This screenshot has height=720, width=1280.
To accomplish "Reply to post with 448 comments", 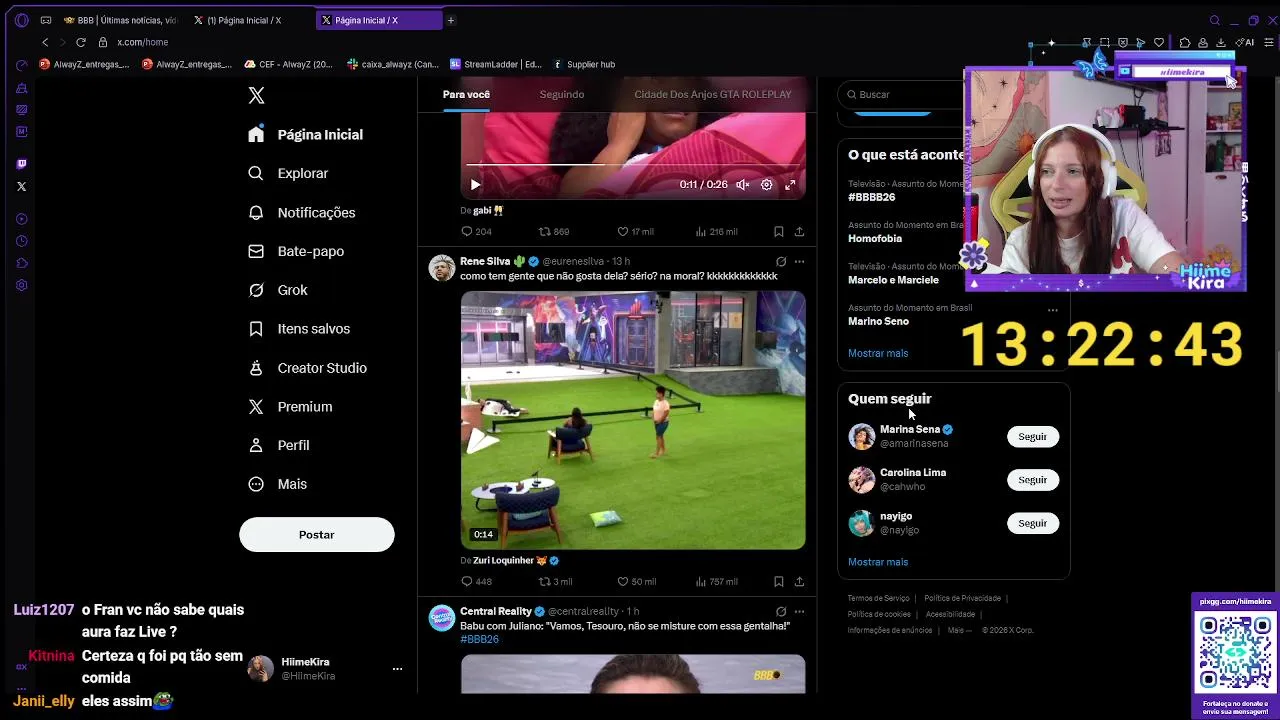I will (476, 581).
